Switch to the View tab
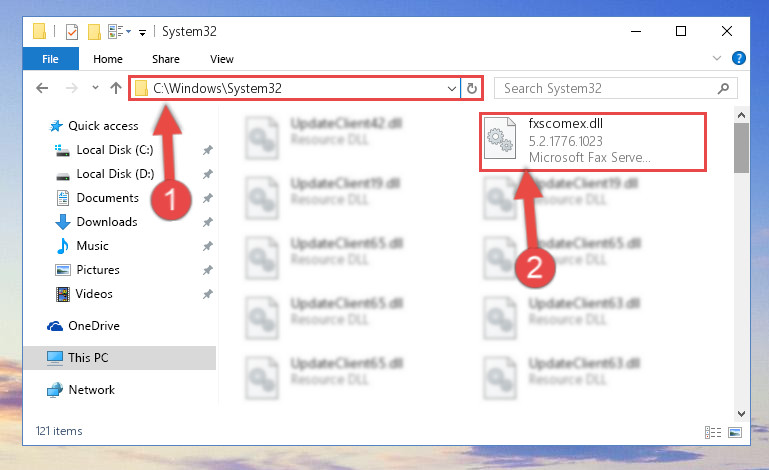 222,59
